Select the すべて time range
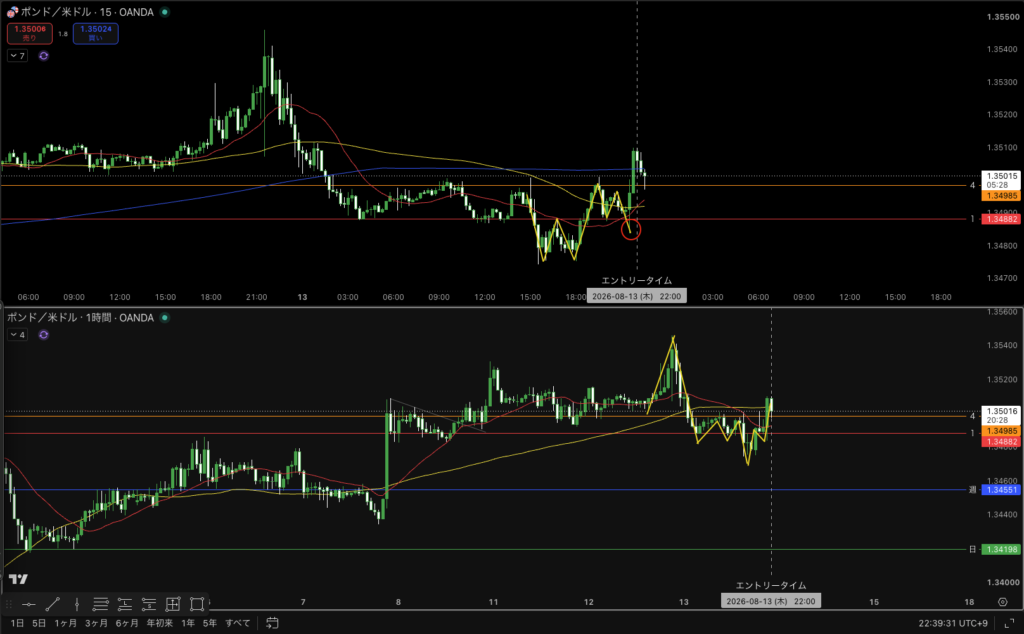This screenshot has width=1024, height=634. [238, 623]
